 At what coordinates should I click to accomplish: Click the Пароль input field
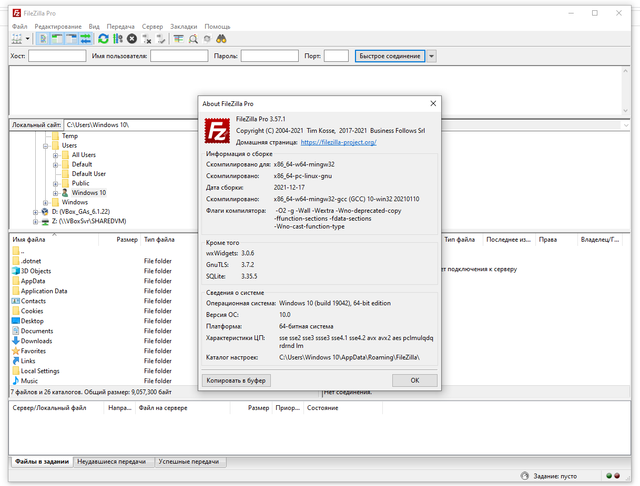pyautogui.click(x=270, y=56)
